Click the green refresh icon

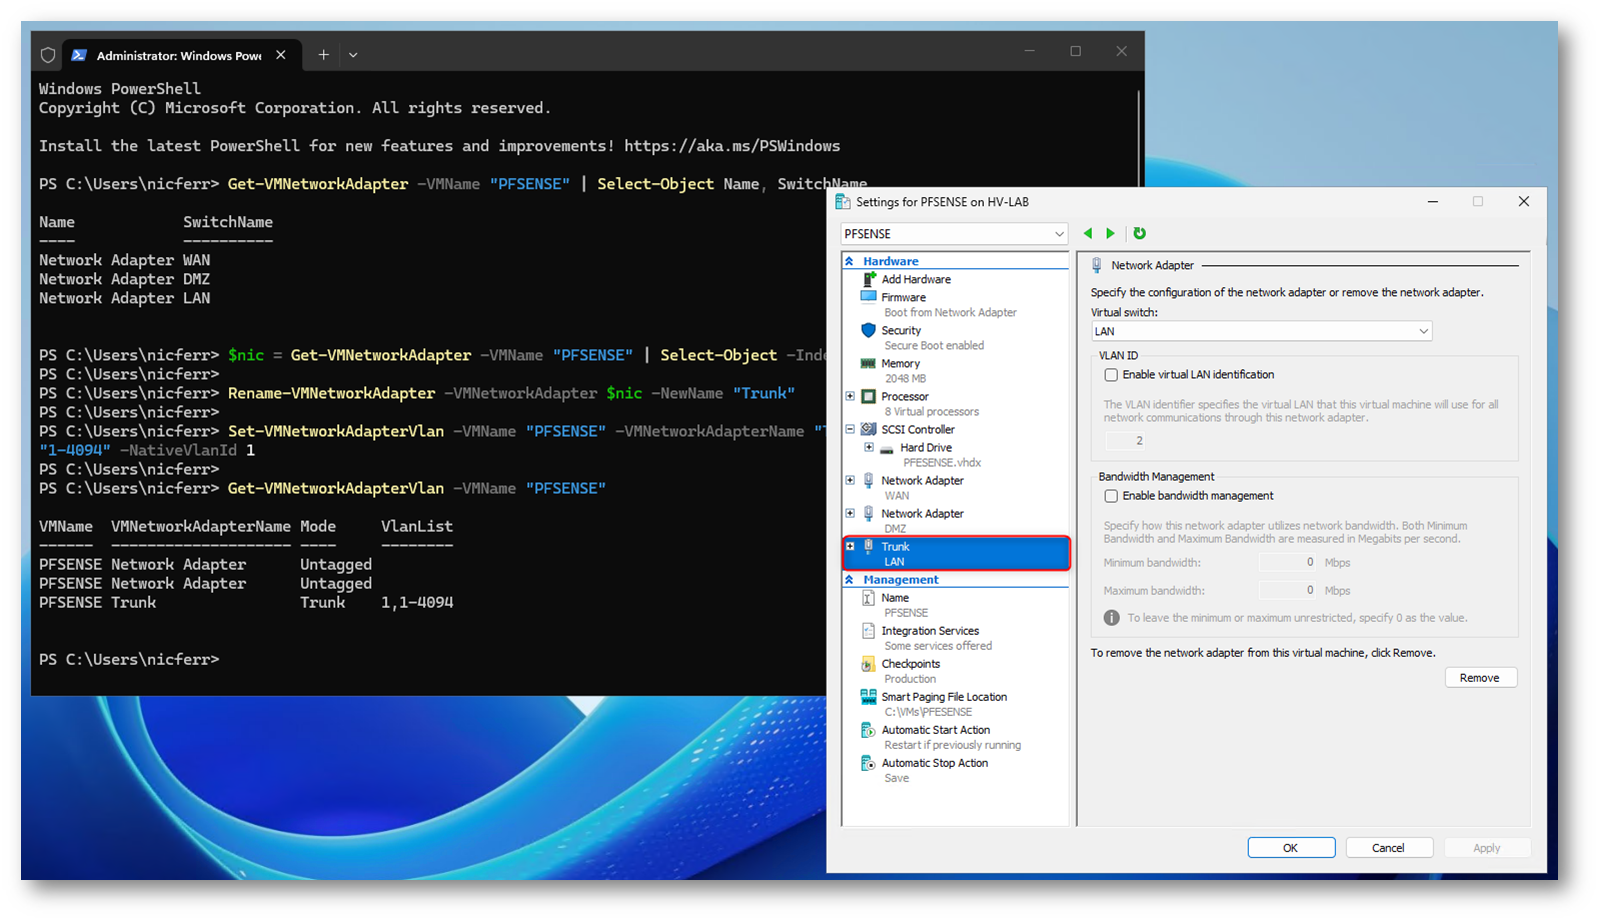(1139, 233)
